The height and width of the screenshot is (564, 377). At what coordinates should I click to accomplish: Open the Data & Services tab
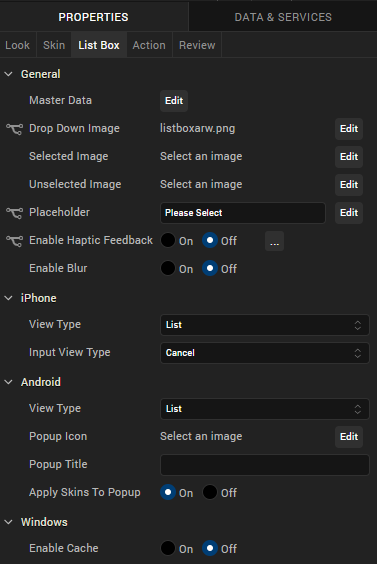283,17
